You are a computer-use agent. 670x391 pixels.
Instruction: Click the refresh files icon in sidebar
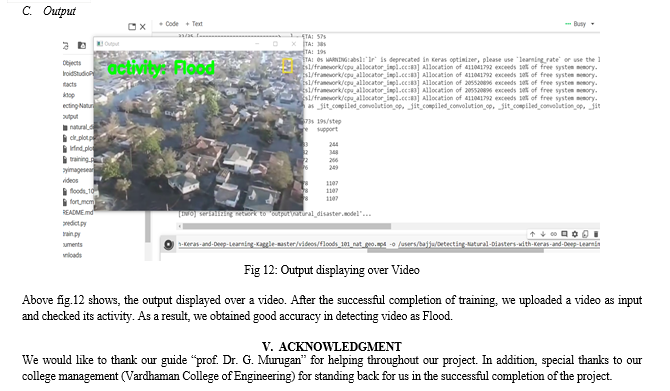[x=65, y=46]
